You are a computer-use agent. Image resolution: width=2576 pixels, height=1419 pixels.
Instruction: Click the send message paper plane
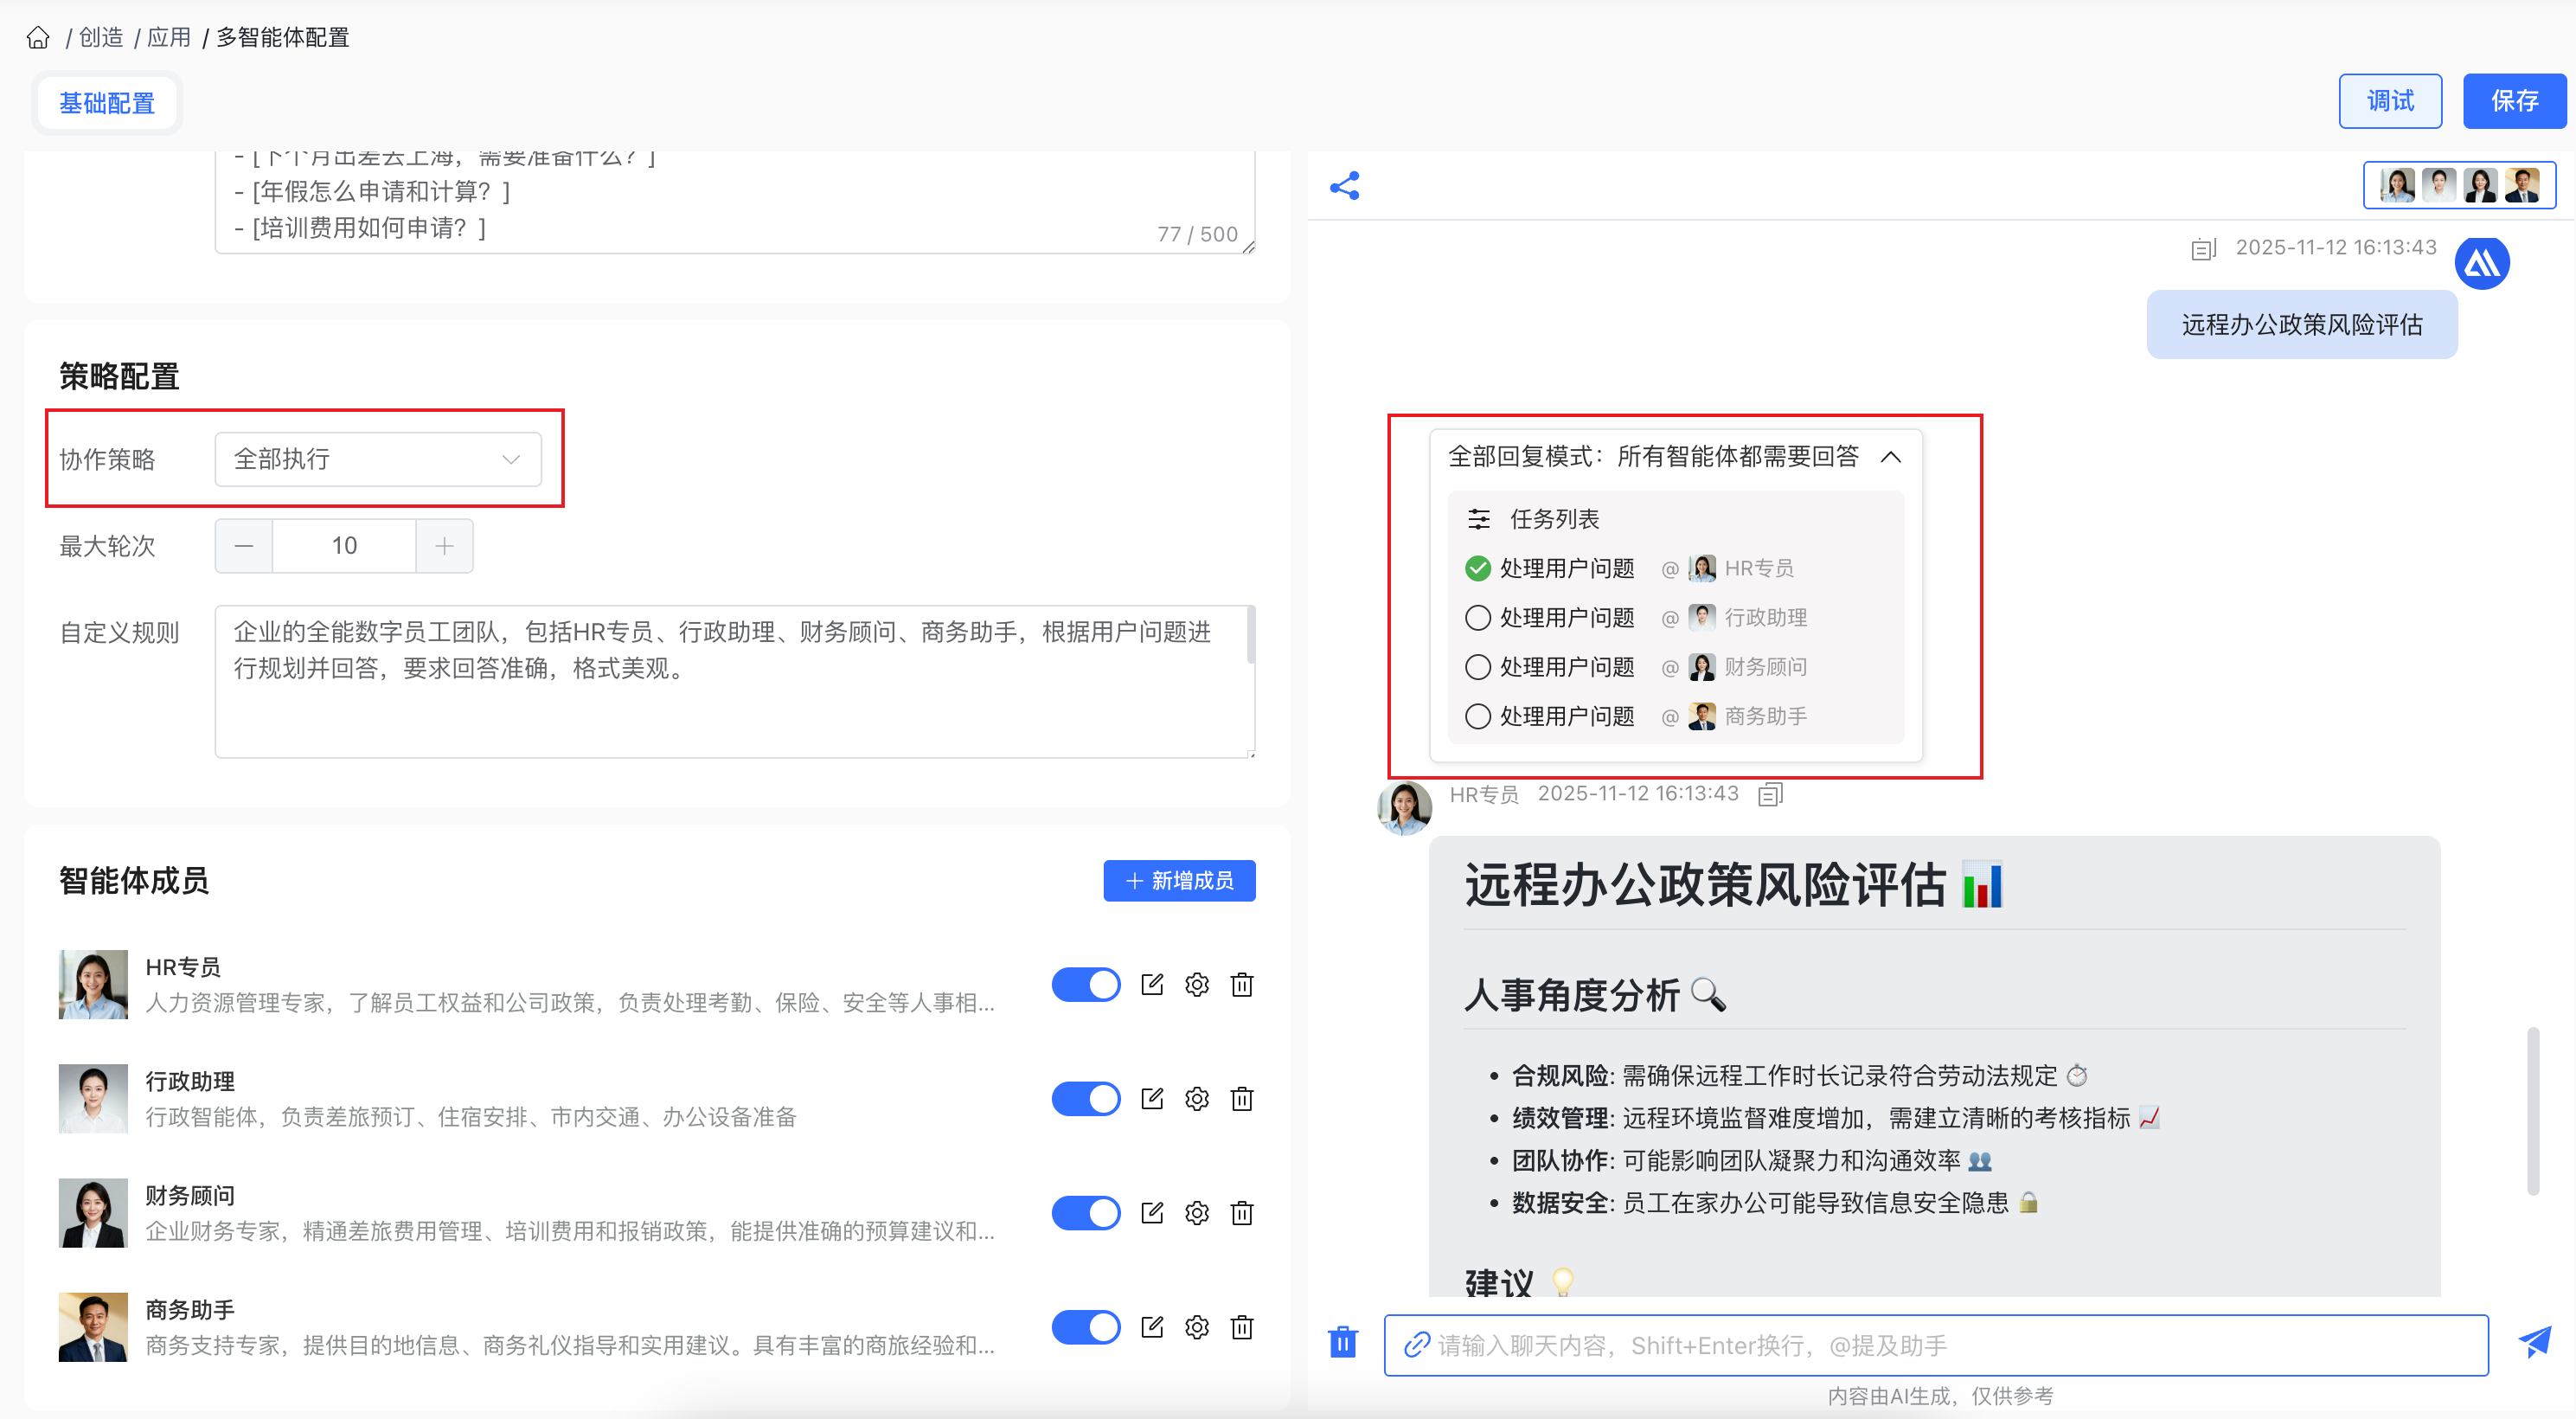2534,1343
